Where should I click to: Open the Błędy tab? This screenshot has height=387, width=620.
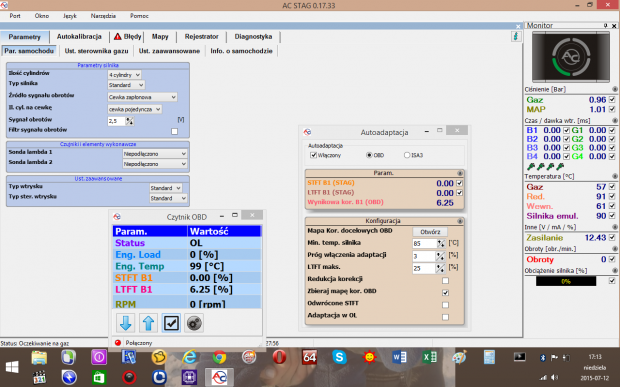128,36
